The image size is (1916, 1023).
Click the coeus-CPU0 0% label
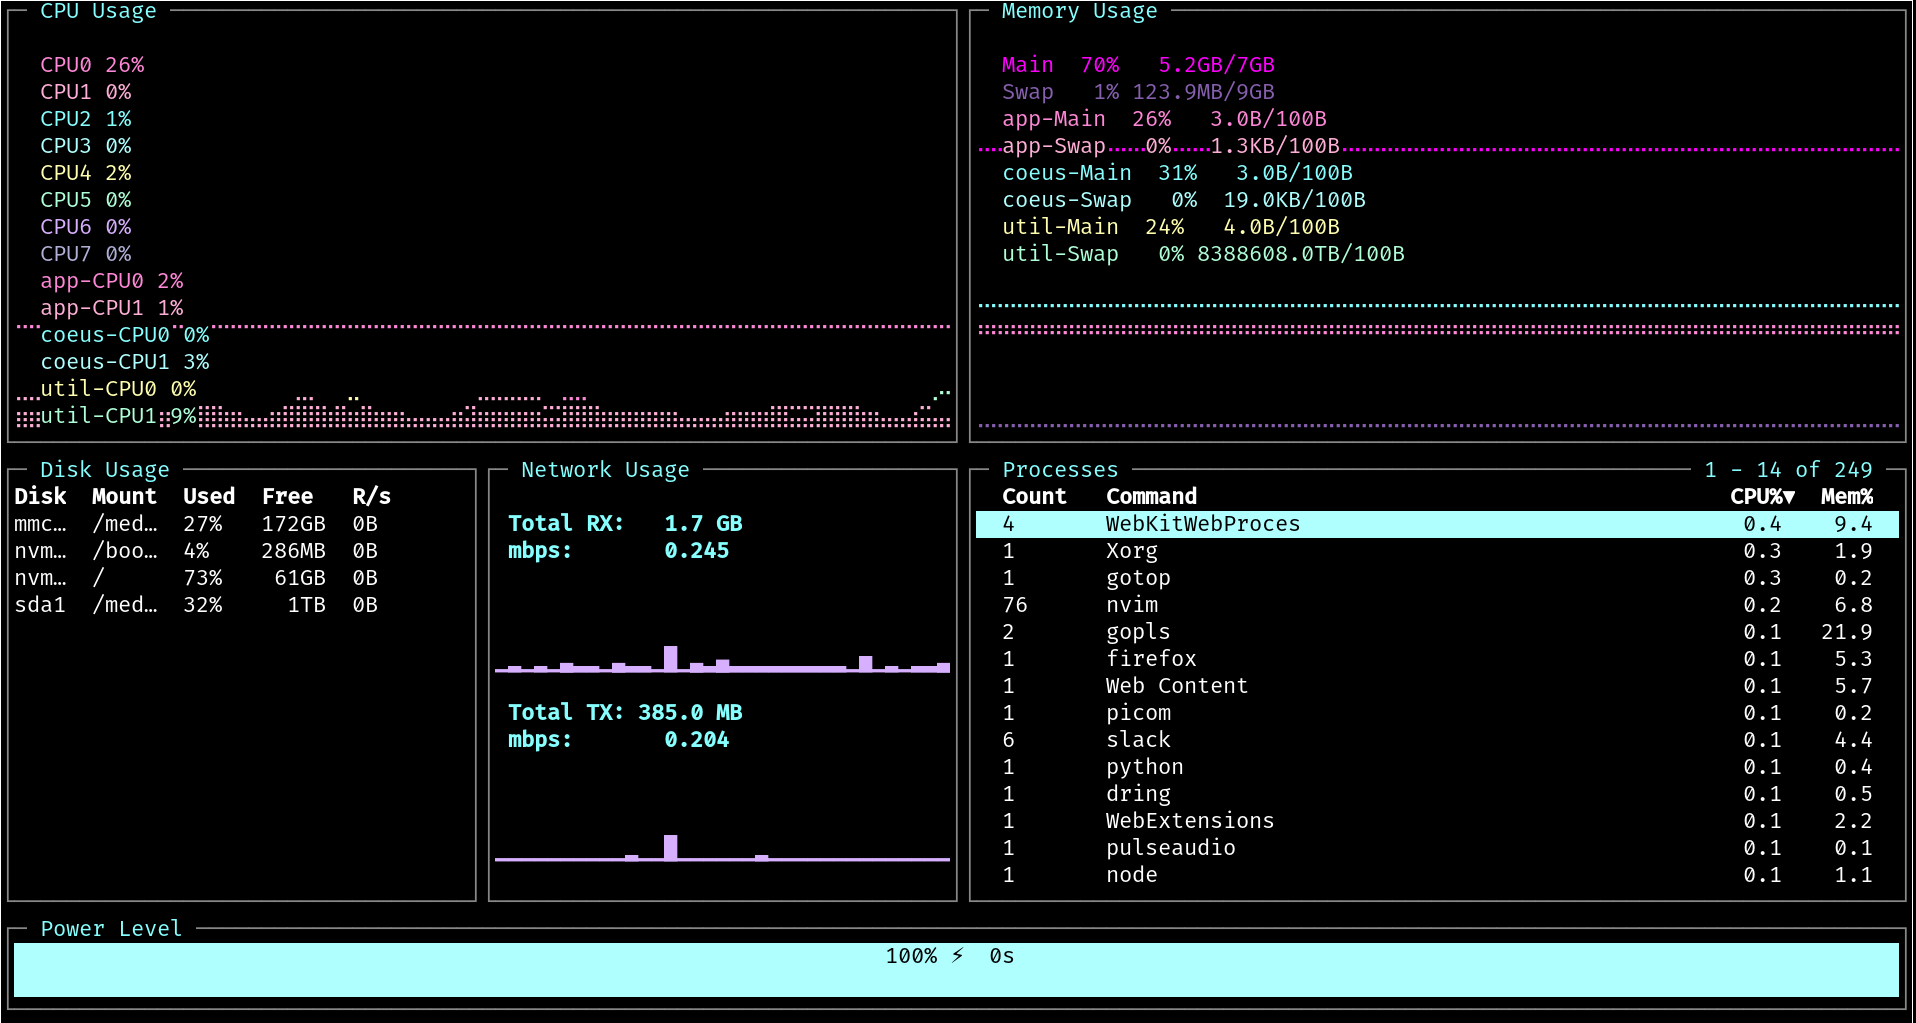[125, 335]
